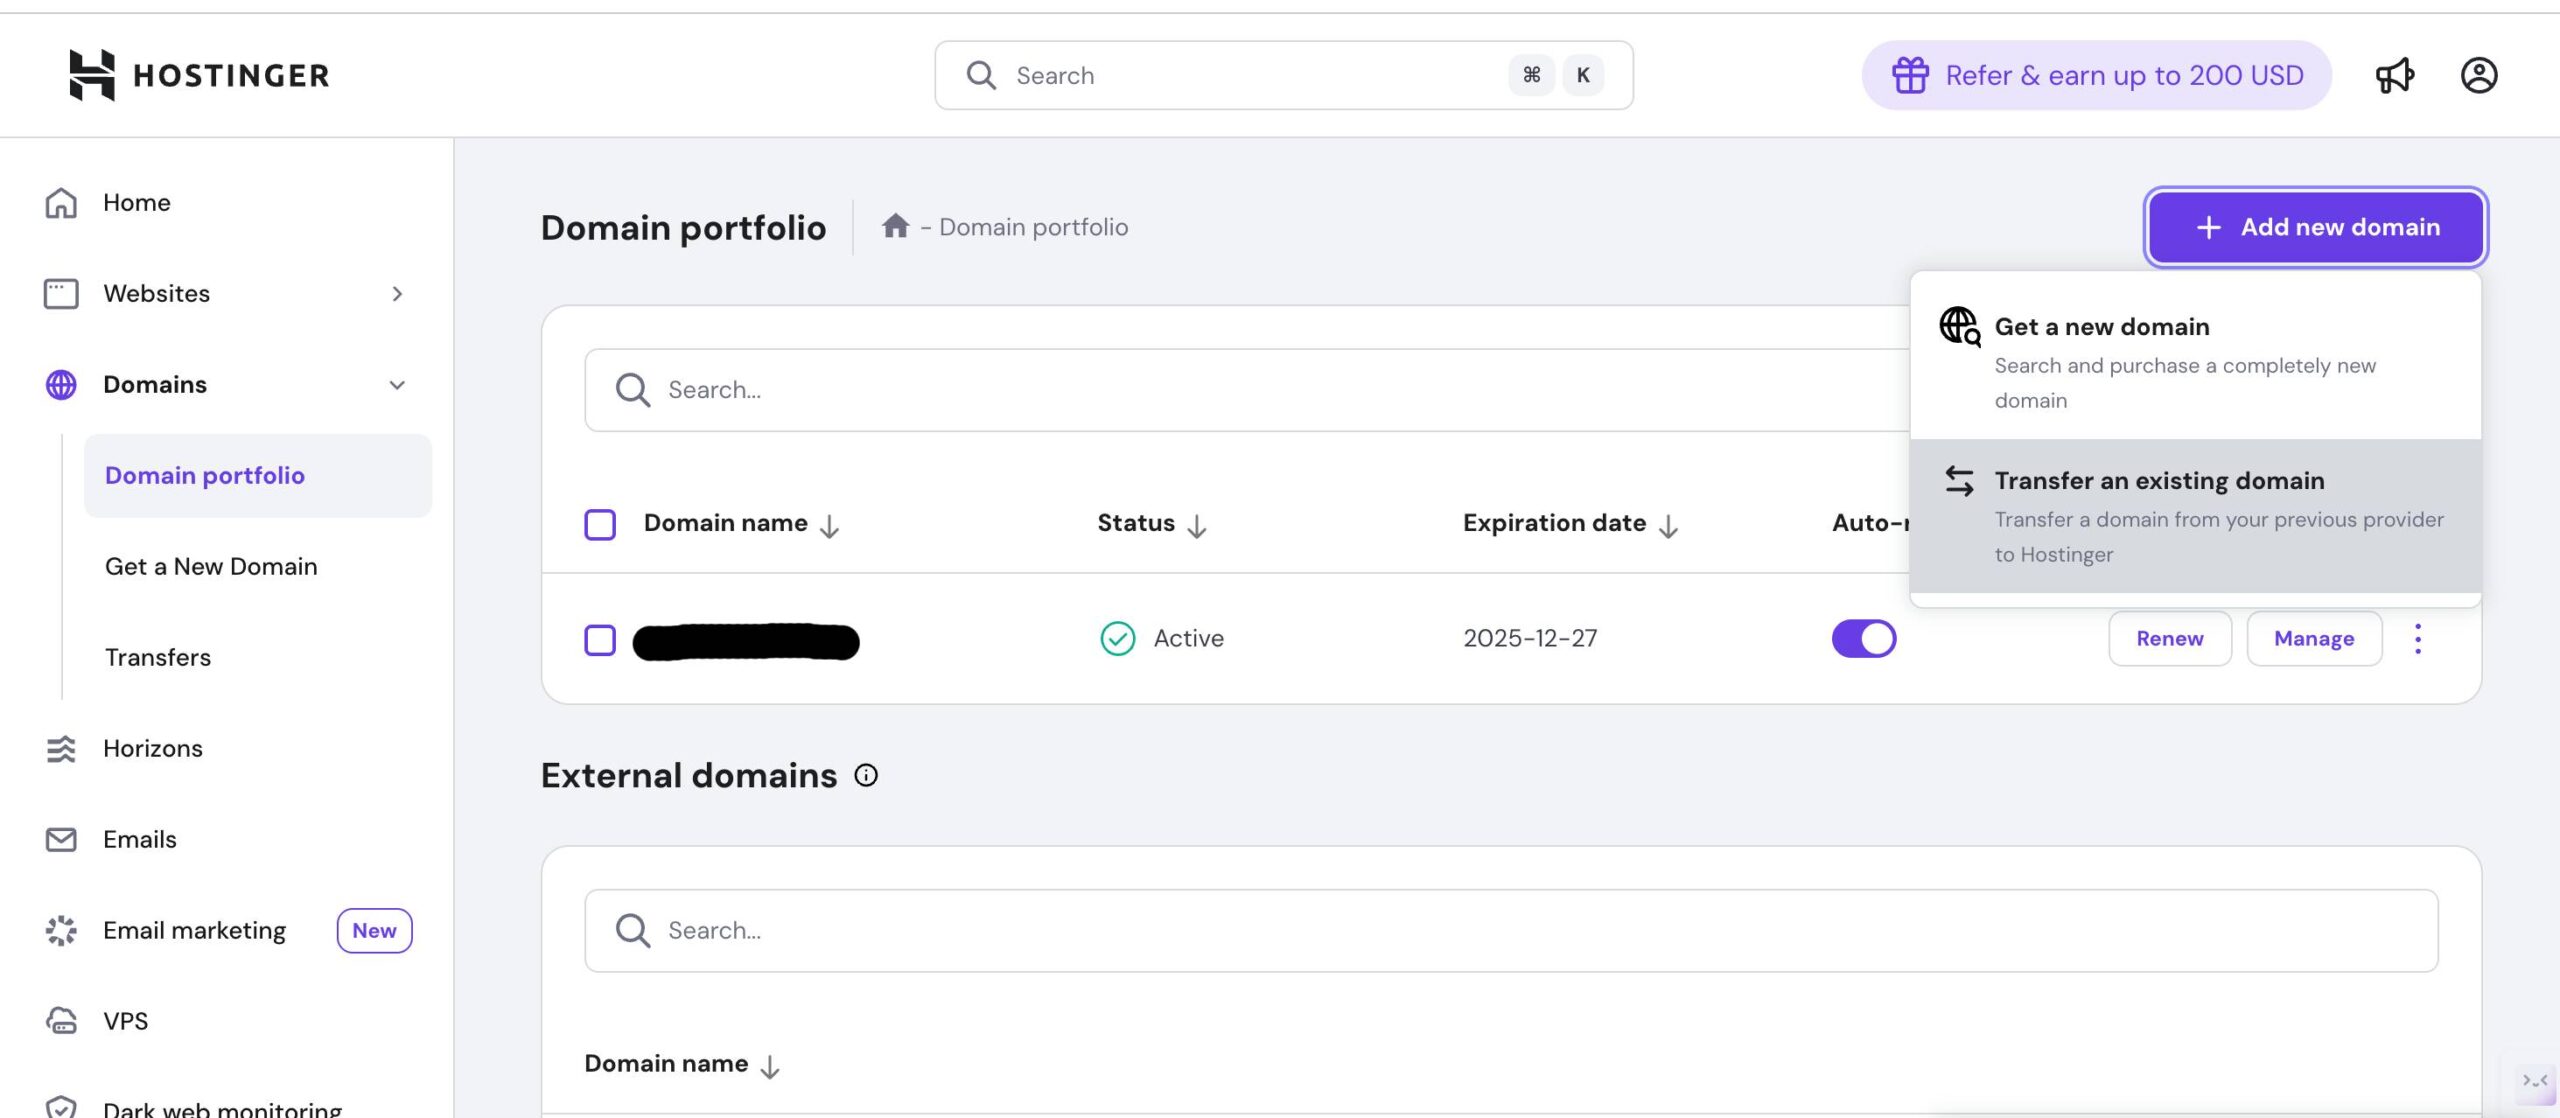Collapse the Domains sidebar section
Screen dimensions: 2560x1118
(x=396, y=385)
